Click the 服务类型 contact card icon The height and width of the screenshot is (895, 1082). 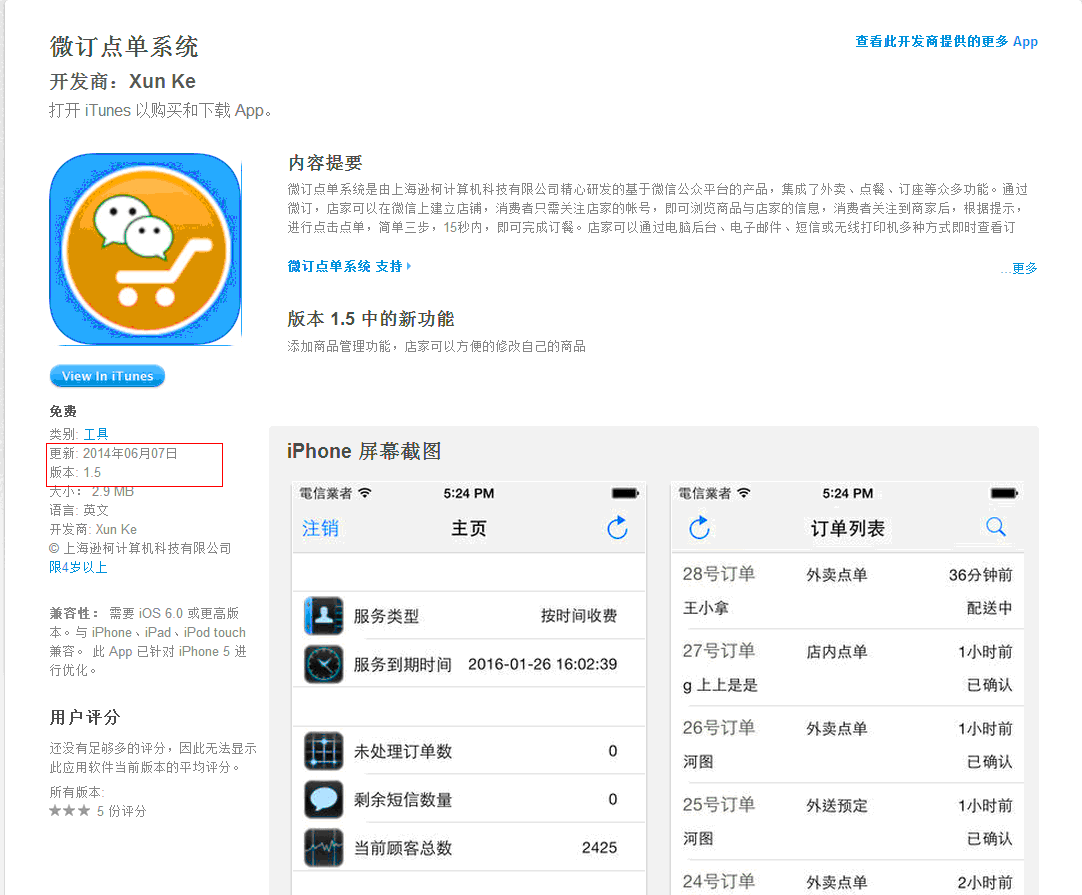[324, 616]
